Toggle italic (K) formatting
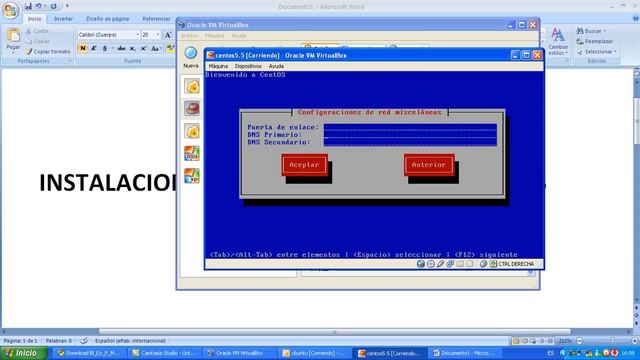The image size is (640, 360). tap(93, 48)
